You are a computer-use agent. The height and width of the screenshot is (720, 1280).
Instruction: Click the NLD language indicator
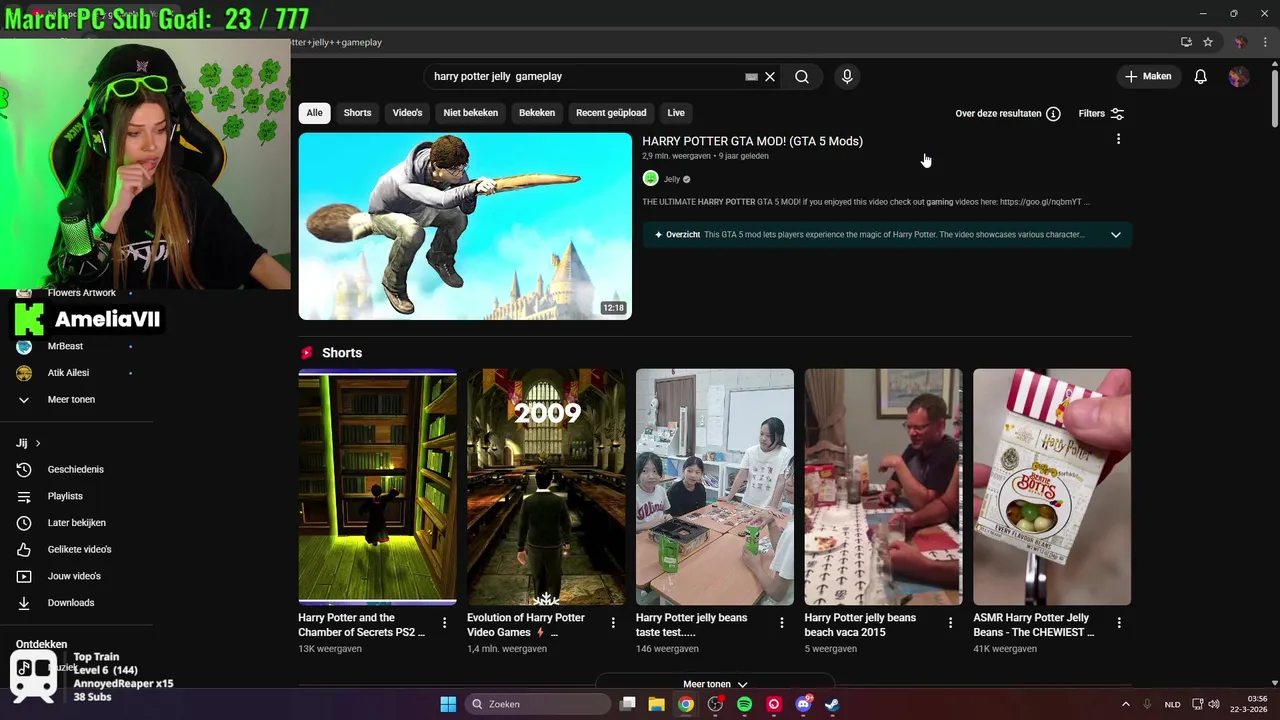[x=1172, y=704]
